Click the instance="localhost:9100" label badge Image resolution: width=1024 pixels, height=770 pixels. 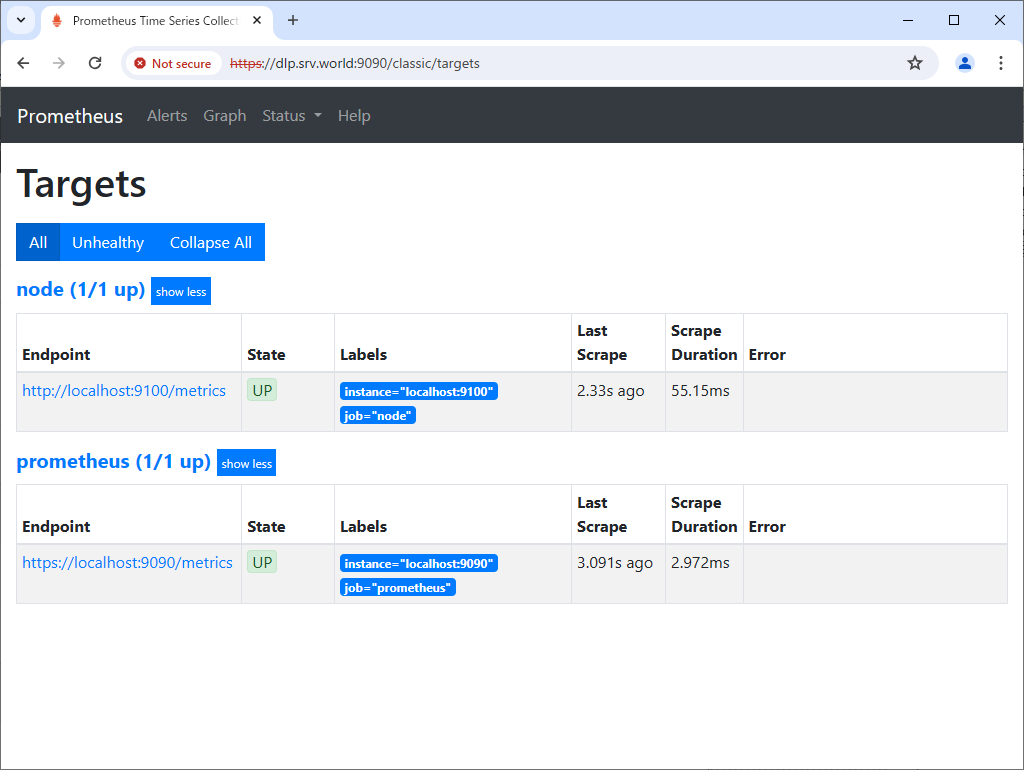coord(419,391)
